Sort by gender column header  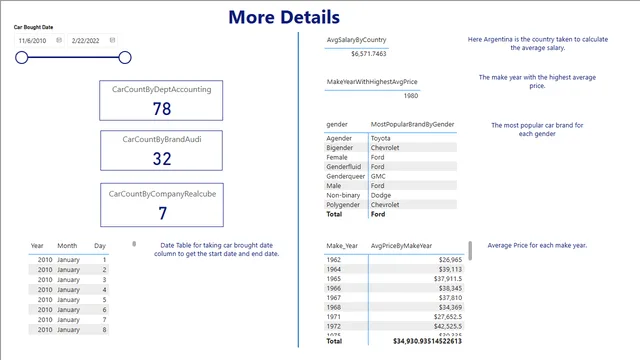(337, 124)
